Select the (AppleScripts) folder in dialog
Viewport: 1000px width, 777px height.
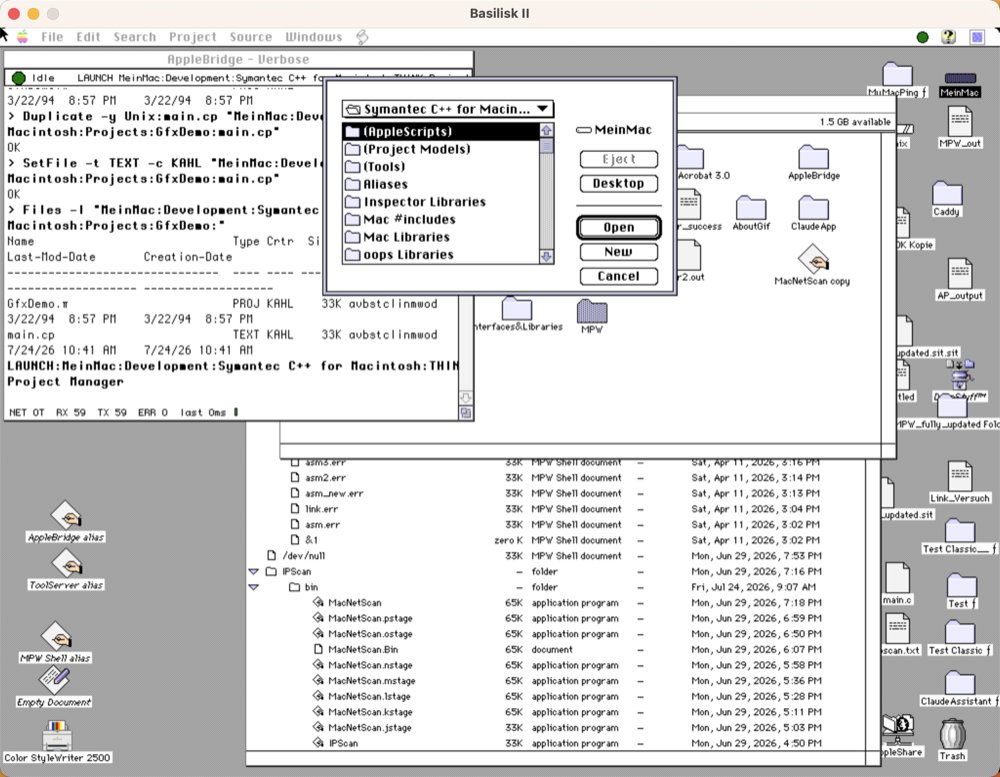click(x=441, y=131)
